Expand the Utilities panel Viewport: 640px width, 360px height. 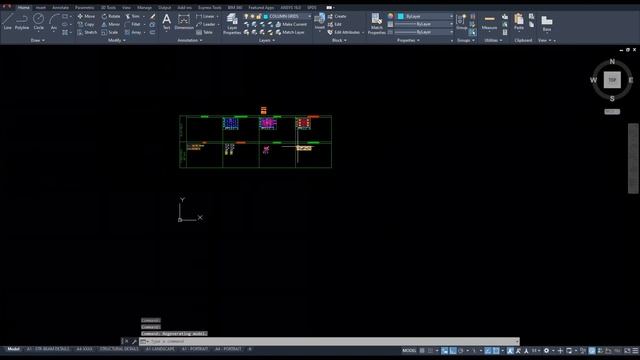[x=493, y=40]
